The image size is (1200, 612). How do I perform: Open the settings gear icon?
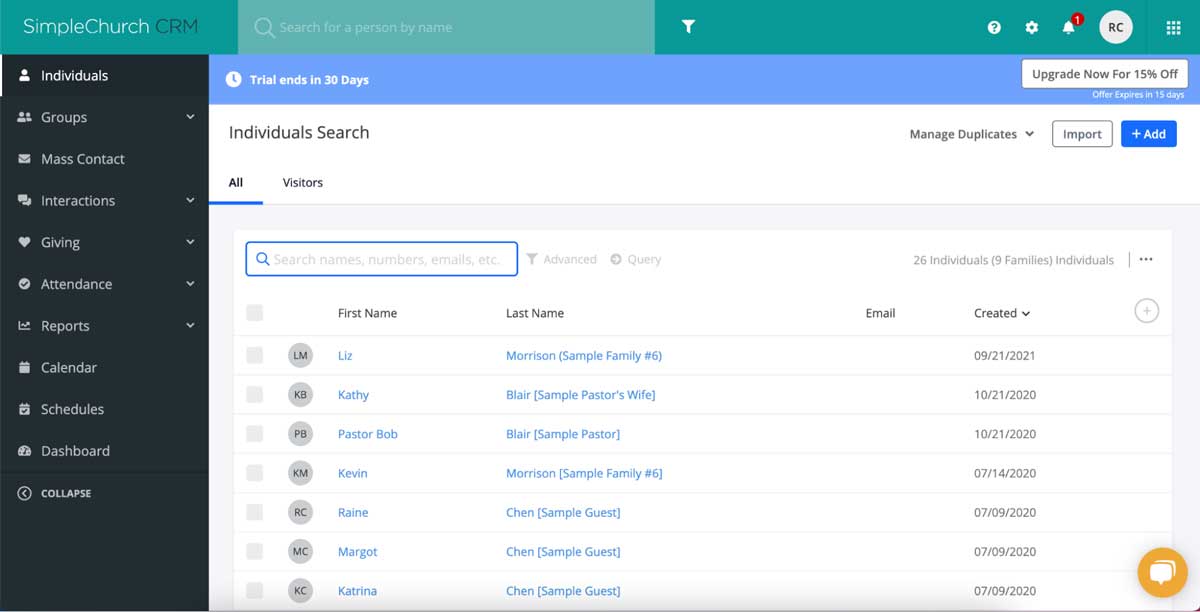pyautogui.click(x=1031, y=27)
